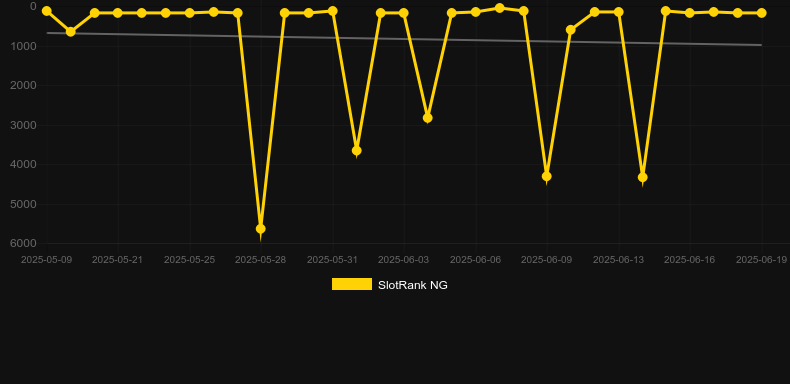This screenshot has height=384, width=790.
Task: Click the small dip point right after 2025-05-09
Action: [x=71, y=31]
